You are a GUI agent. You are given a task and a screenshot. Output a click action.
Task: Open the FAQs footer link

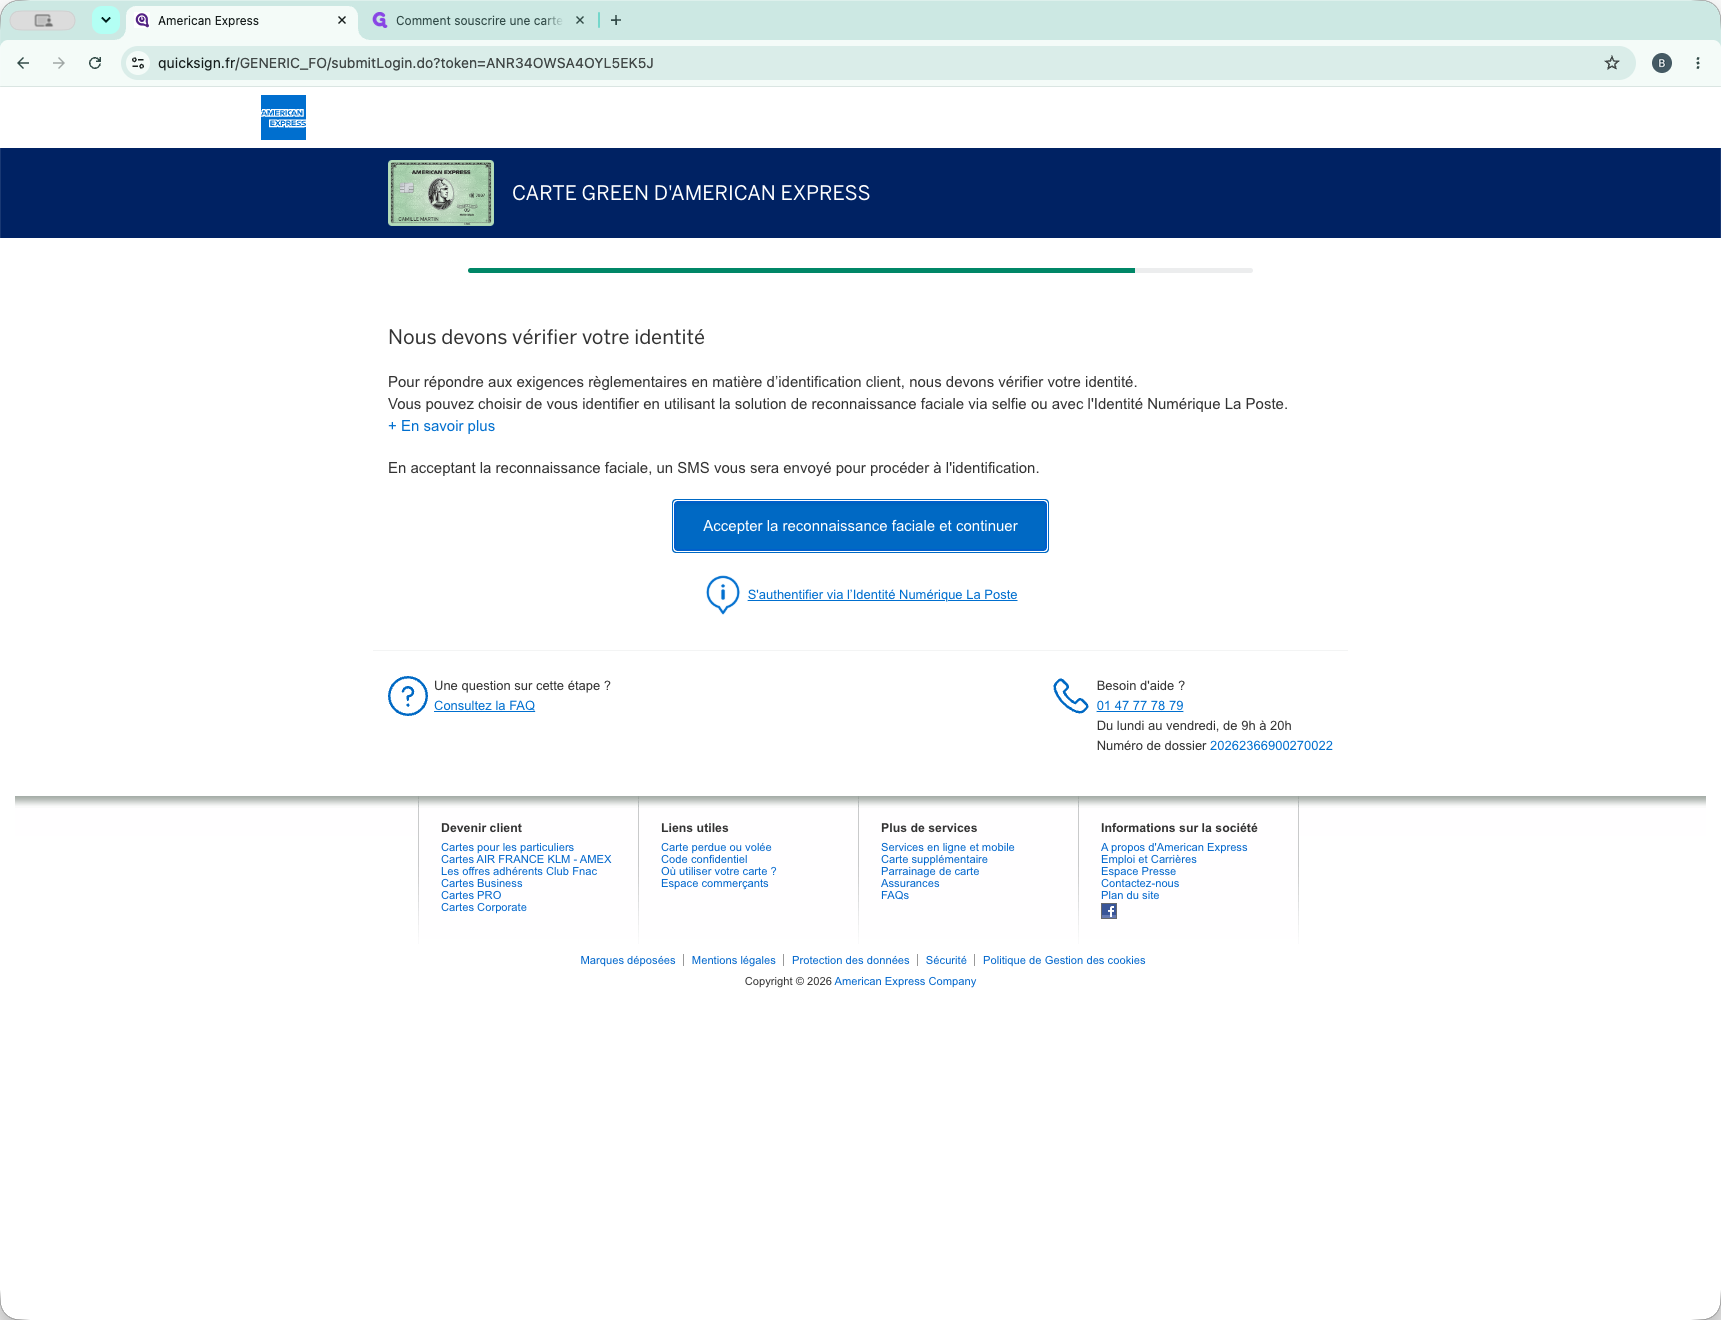(895, 895)
